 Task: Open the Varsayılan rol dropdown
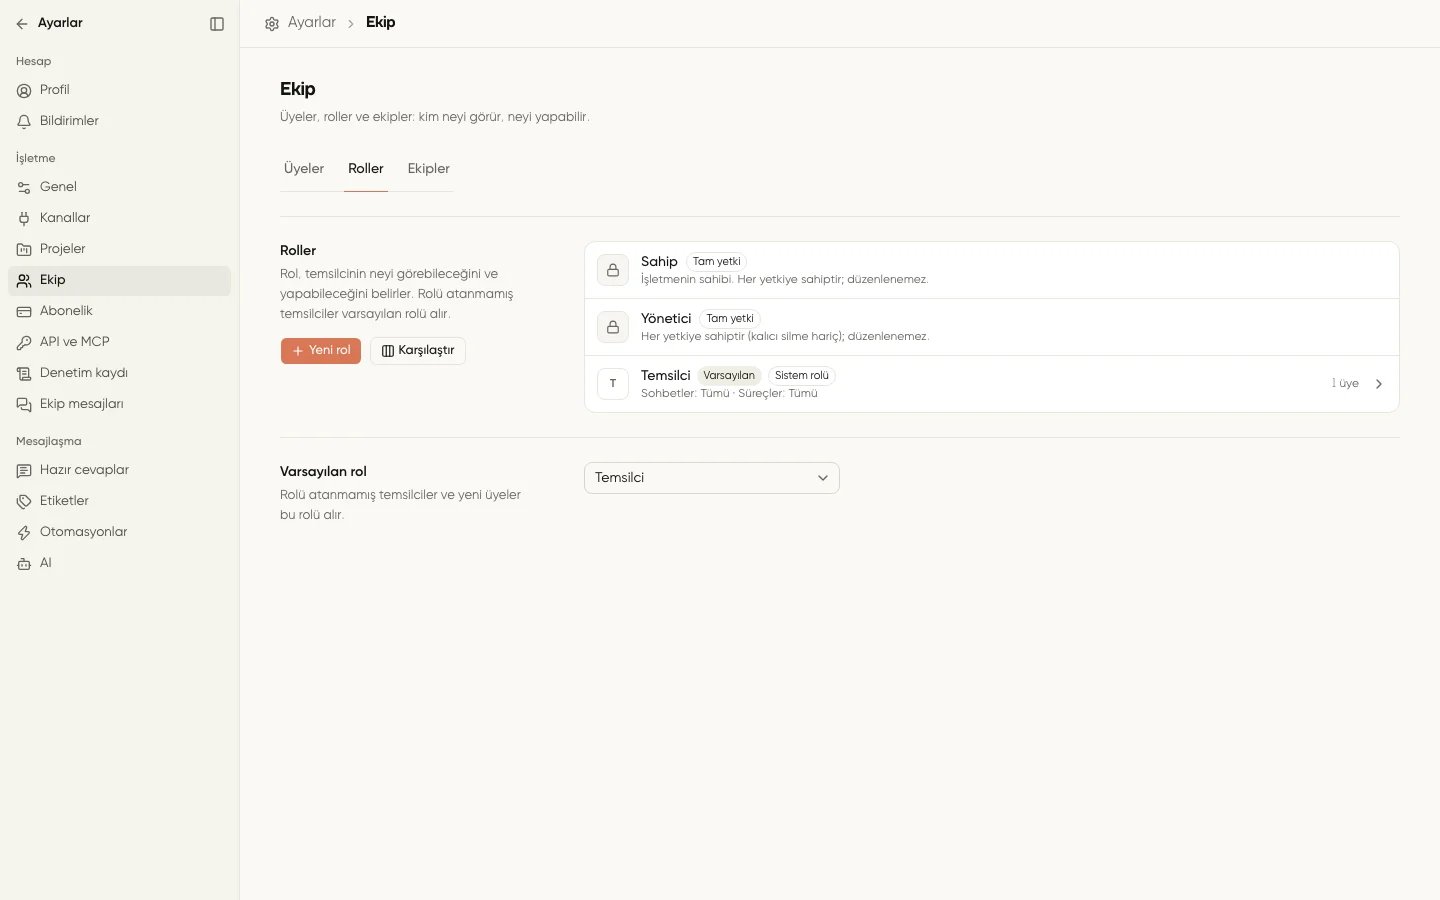(712, 478)
